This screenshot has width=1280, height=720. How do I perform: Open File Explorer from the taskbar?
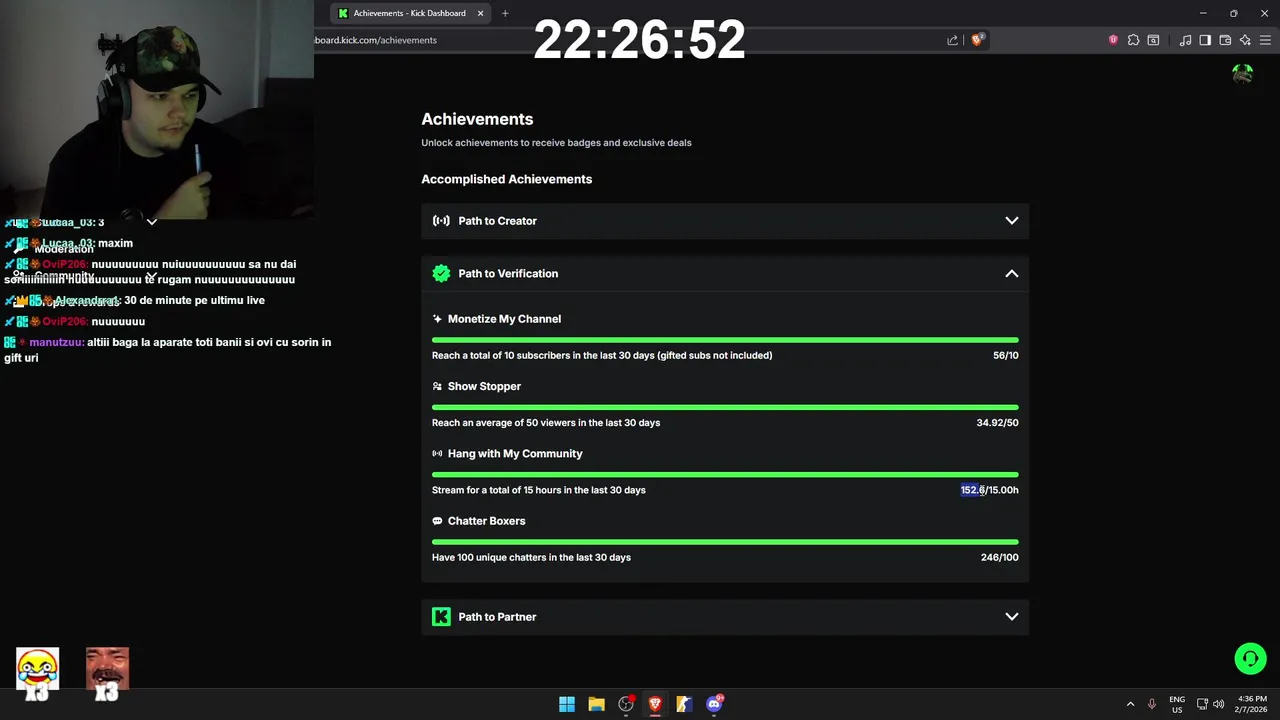[596, 704]
